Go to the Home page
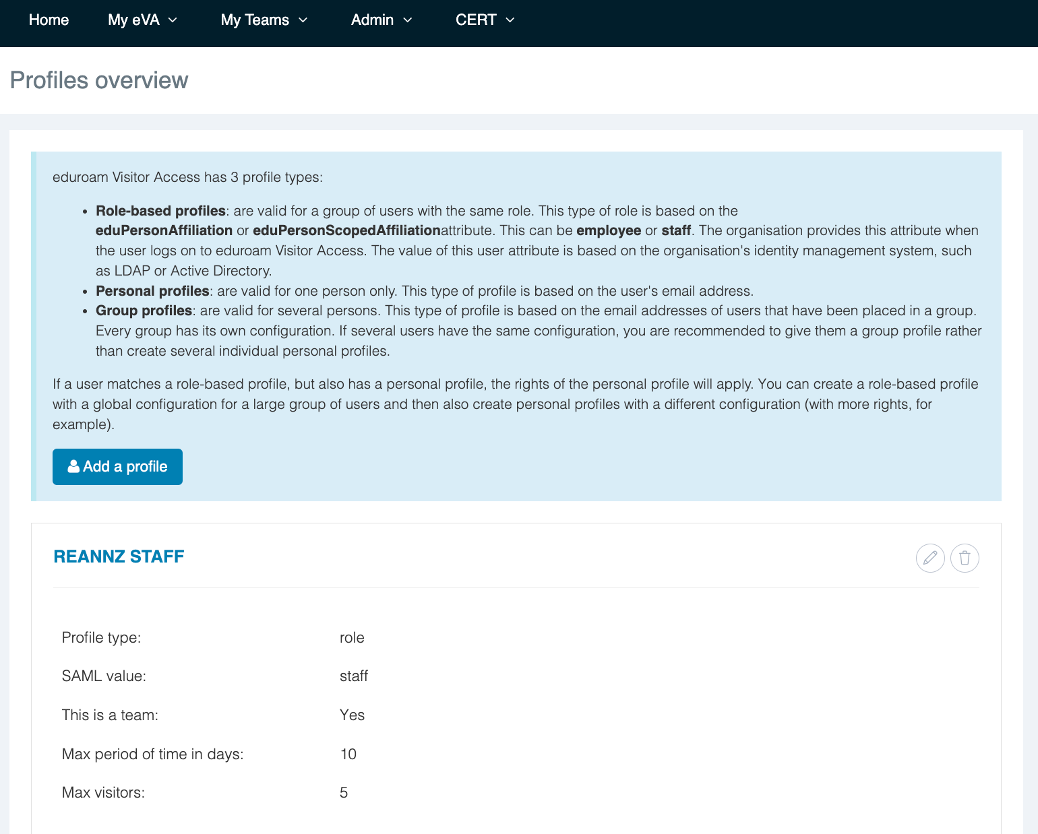The height and width of the screenshot is (834, 1038). point(49,20)
